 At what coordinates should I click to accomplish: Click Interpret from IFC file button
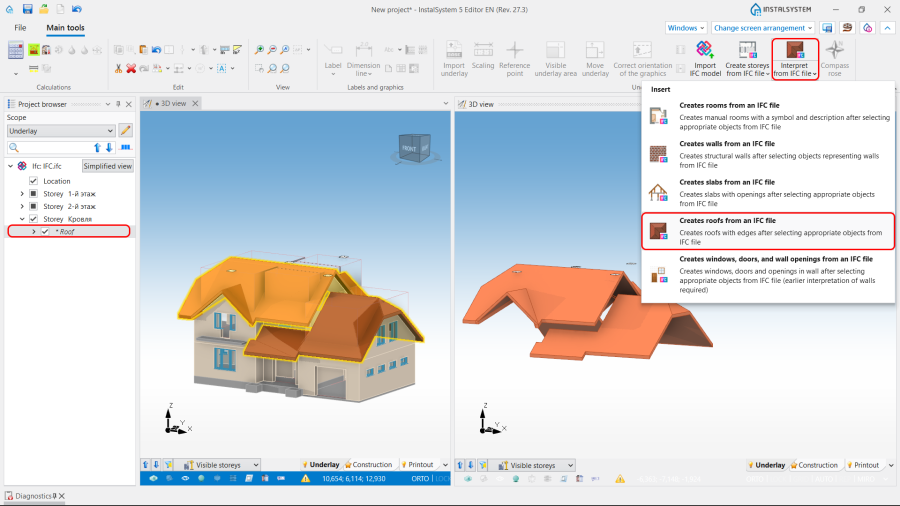coord(795,59)
